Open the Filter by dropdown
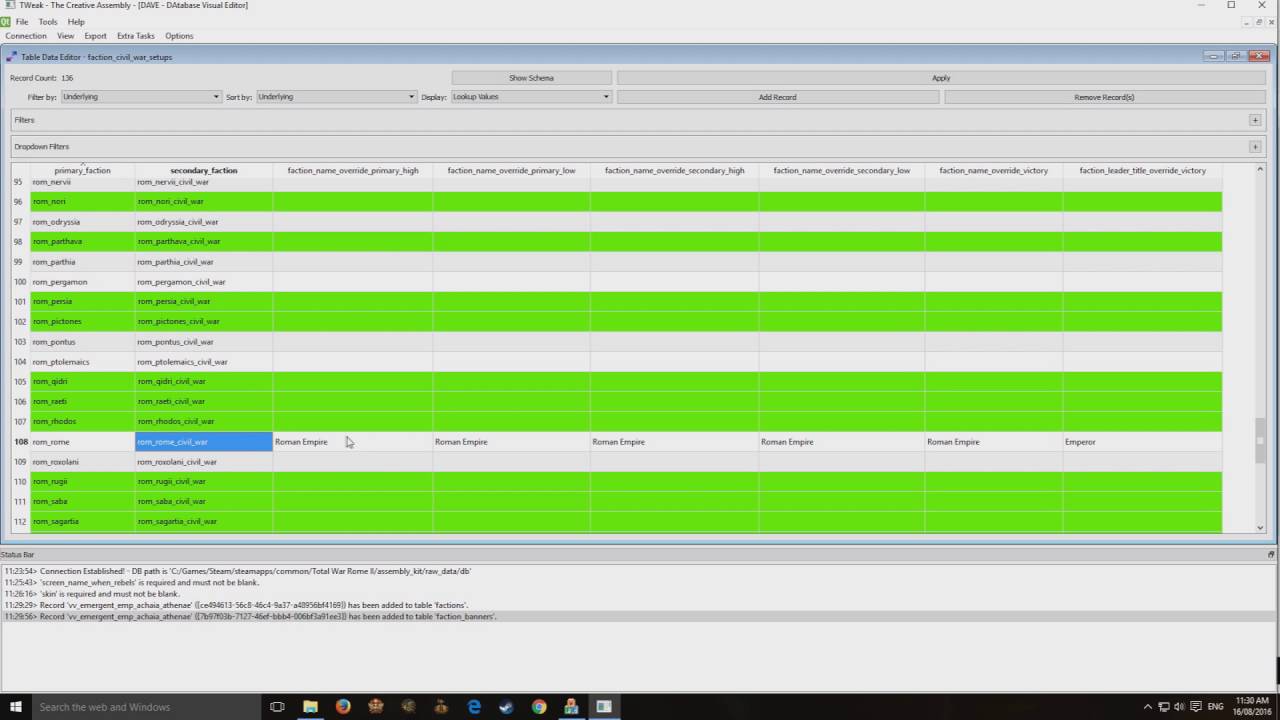Screen dimensions: 1280x720 (141, 97)
